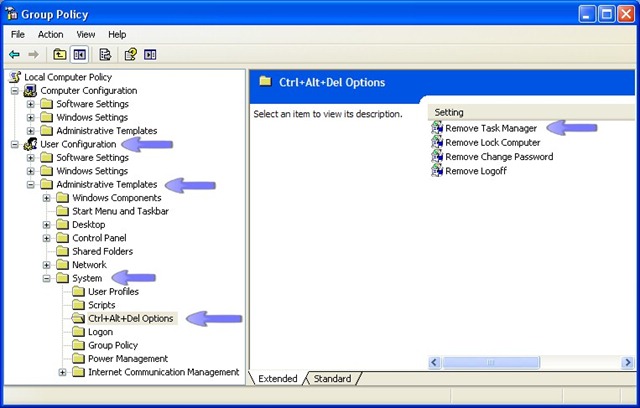Viewport: 640px width, 408px height.
Task: Switch to the Extended tab
Action: [x=278, y=379]
